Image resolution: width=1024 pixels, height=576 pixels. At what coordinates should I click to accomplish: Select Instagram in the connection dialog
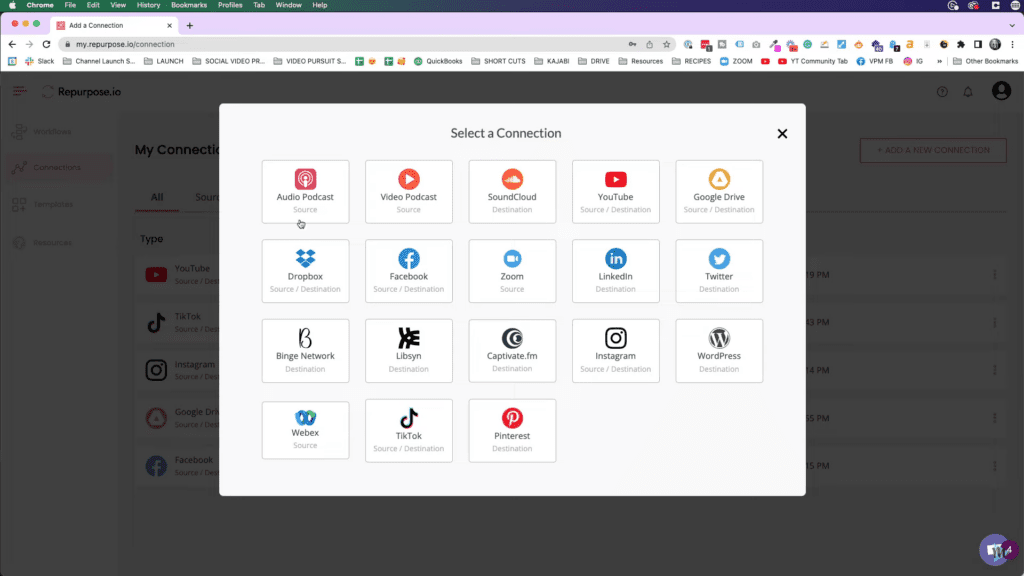[x=615, y=351]
